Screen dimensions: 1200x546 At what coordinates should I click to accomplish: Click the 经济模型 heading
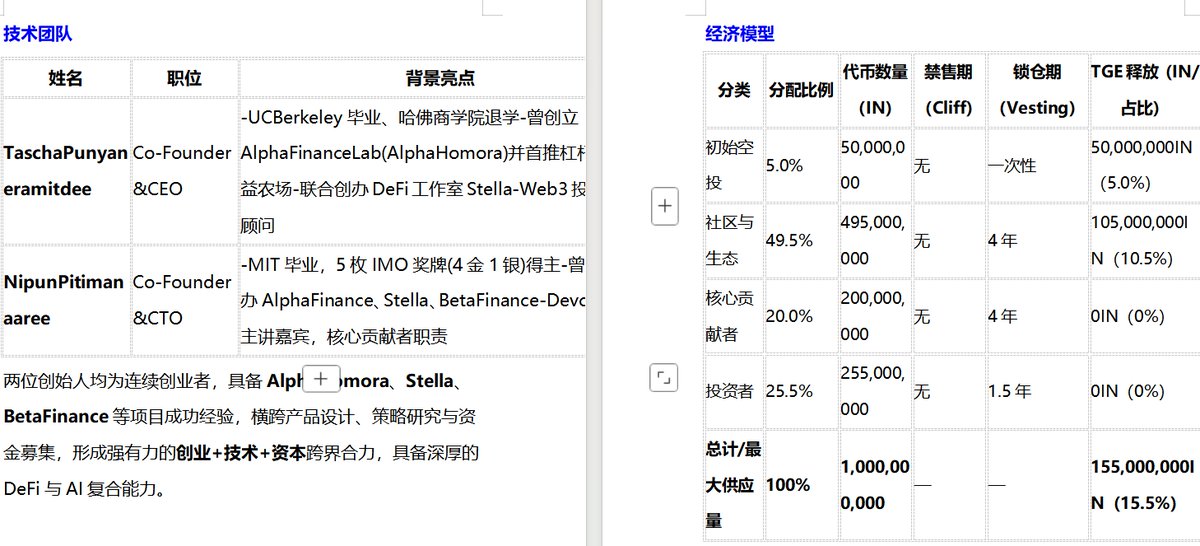click(x=740, y=34)
